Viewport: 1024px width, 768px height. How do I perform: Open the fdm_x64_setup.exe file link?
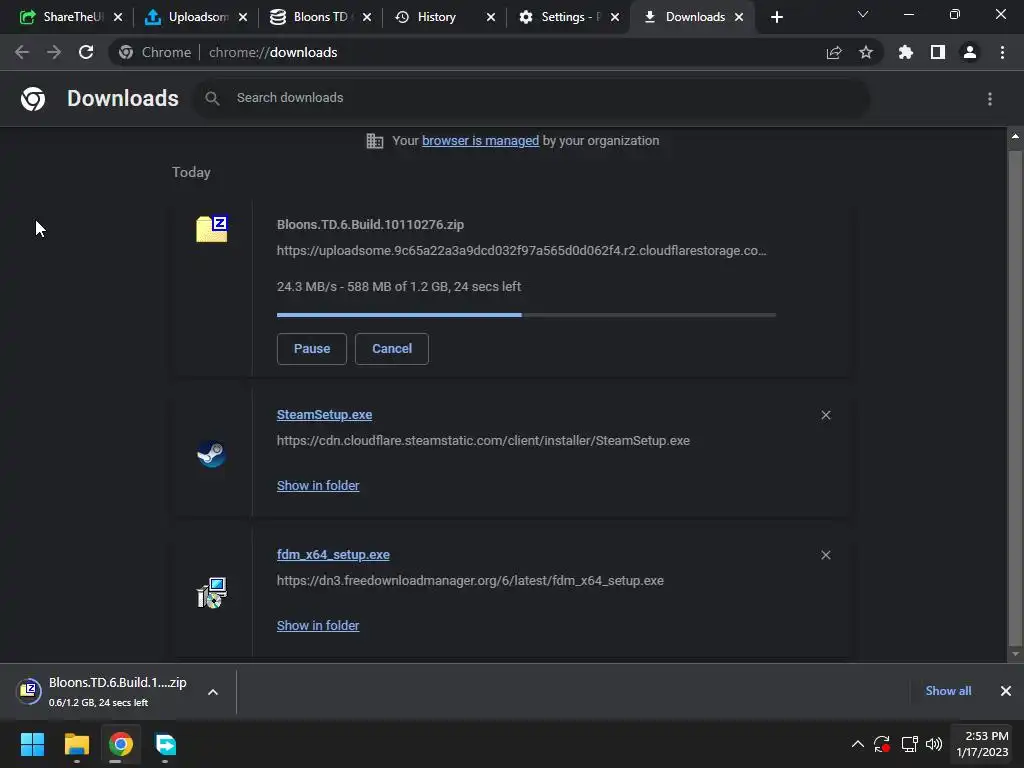pos(333,554)
